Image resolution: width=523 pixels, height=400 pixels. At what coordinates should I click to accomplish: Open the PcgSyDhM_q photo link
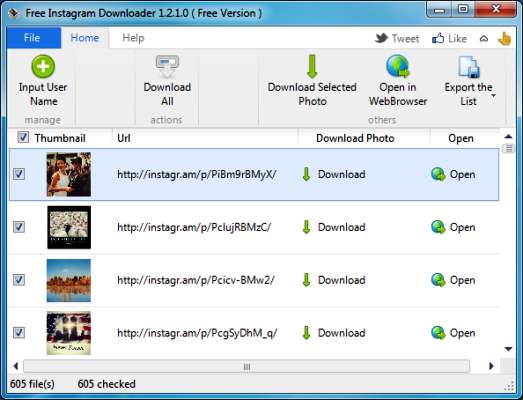(x=453, y=333)
